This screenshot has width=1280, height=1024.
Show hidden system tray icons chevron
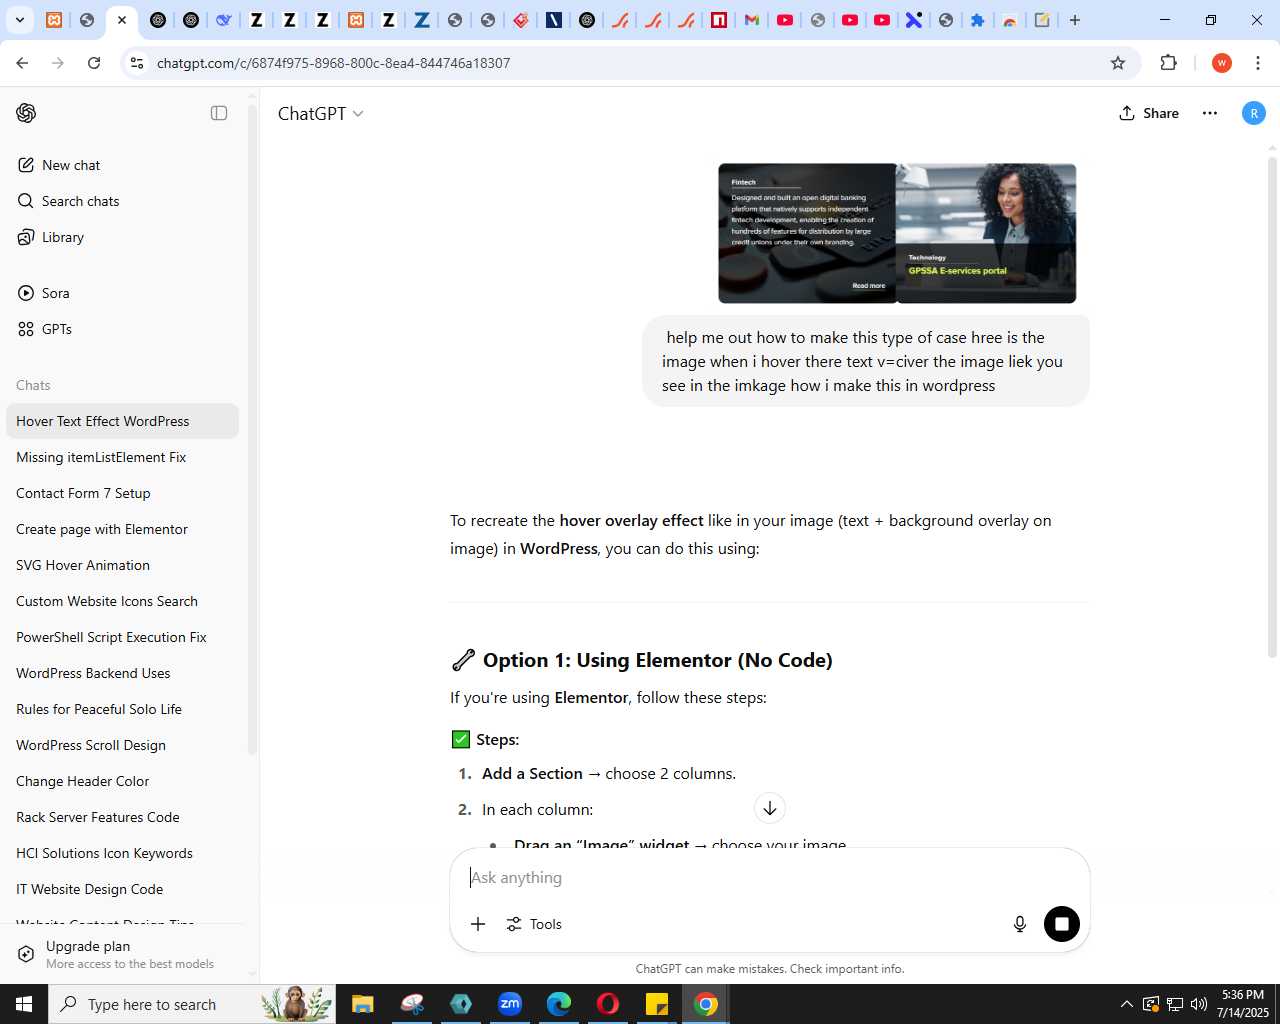[1127, 1004]
